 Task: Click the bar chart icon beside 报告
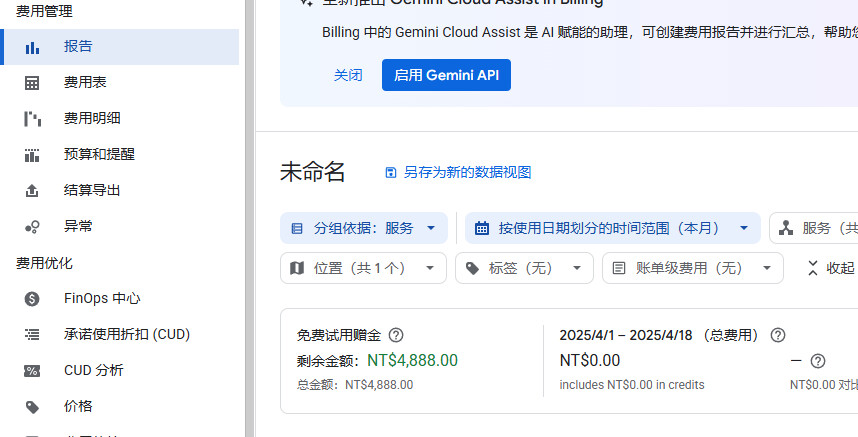32,47
